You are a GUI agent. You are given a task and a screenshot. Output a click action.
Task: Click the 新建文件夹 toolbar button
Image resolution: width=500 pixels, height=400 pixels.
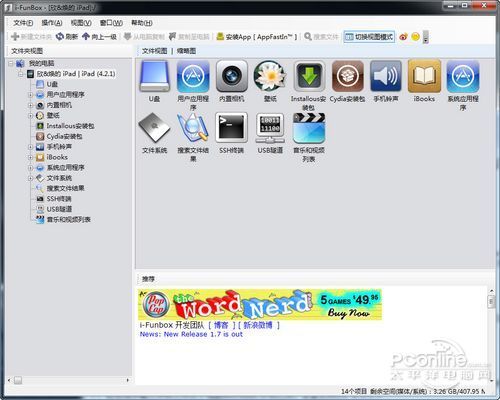coord(31,37)
